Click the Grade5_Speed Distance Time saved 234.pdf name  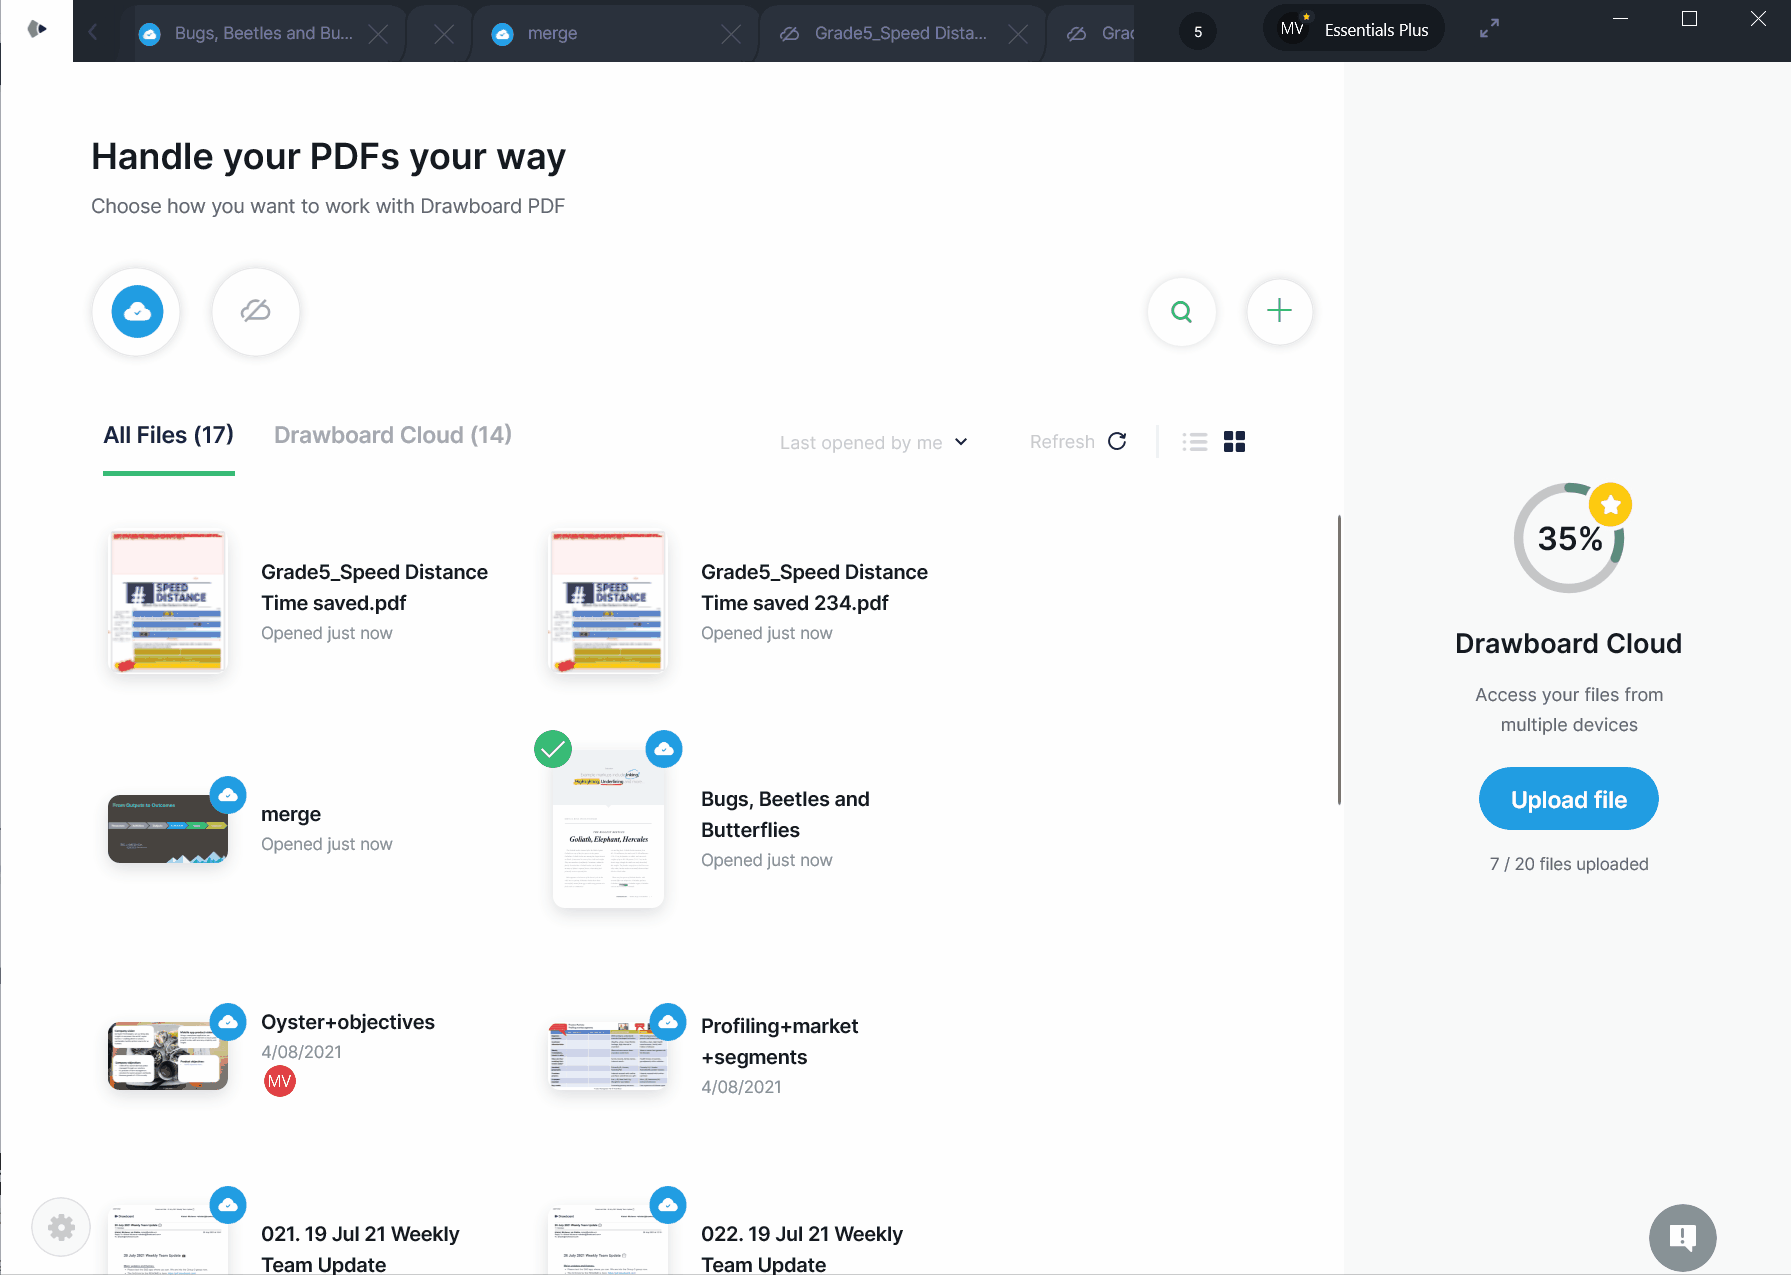[814, 587]
